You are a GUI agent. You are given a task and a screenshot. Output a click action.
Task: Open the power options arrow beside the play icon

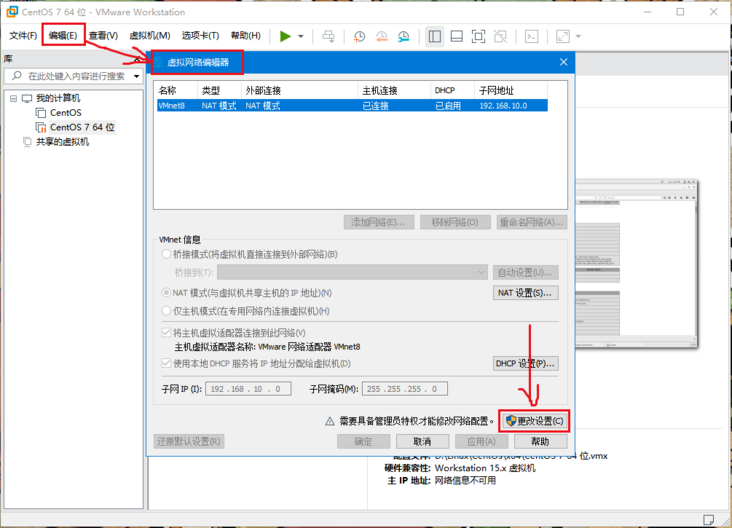[301, 36]
